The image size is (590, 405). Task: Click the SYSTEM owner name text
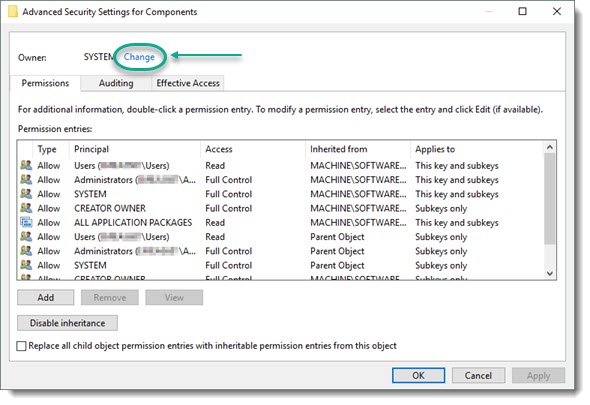pyautogui.click(x=99, y=57)
